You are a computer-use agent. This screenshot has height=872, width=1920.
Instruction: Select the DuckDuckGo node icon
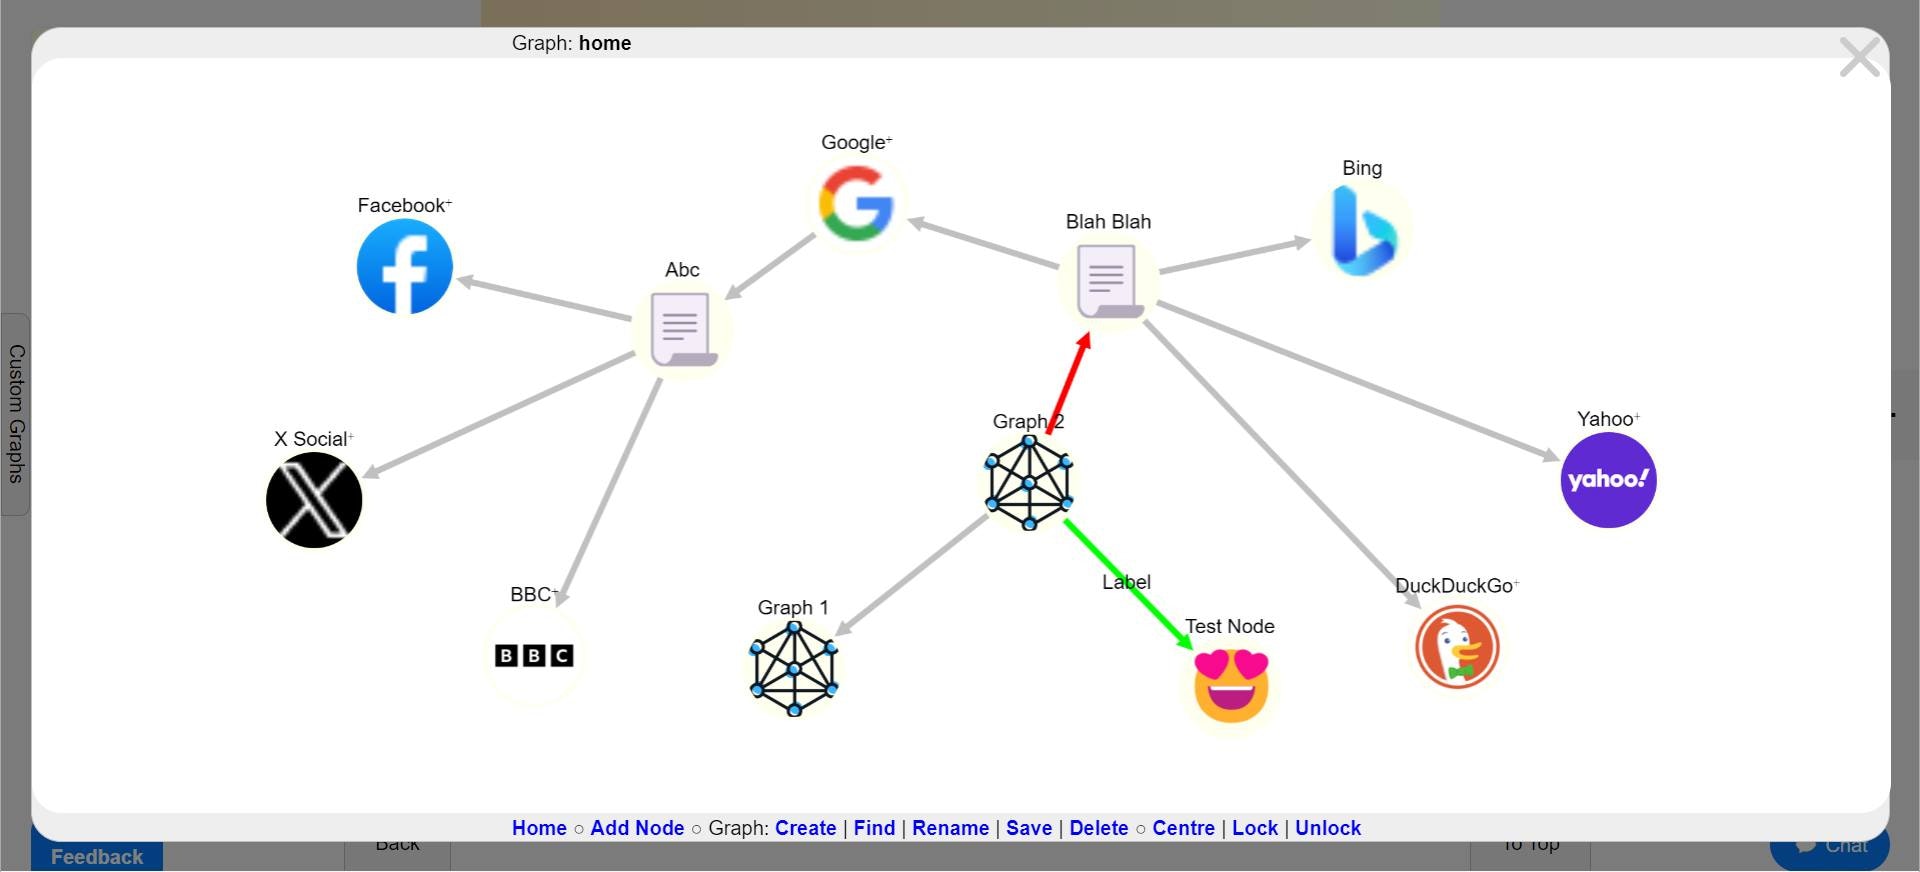[x=1457, y=647]
